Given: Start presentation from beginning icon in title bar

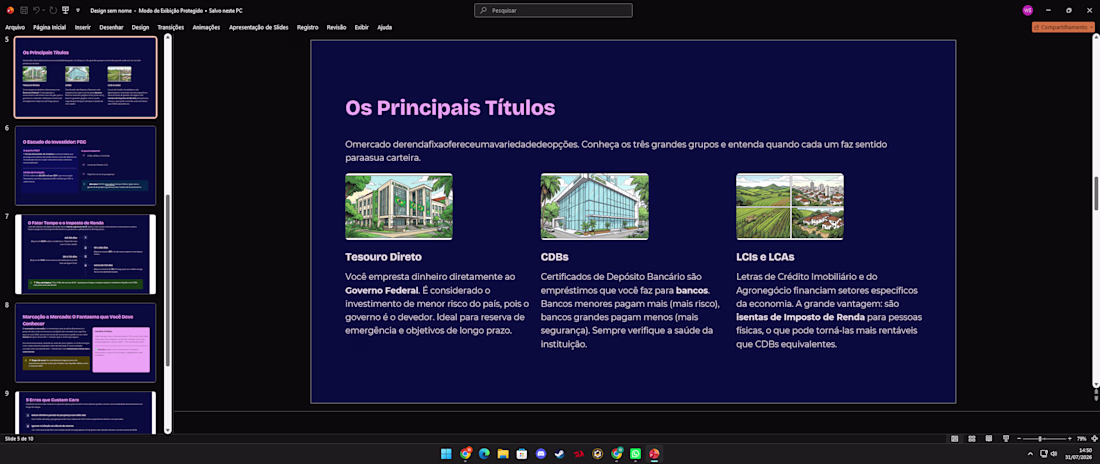Looking at the screenshot, I should (x=65, y=11).
